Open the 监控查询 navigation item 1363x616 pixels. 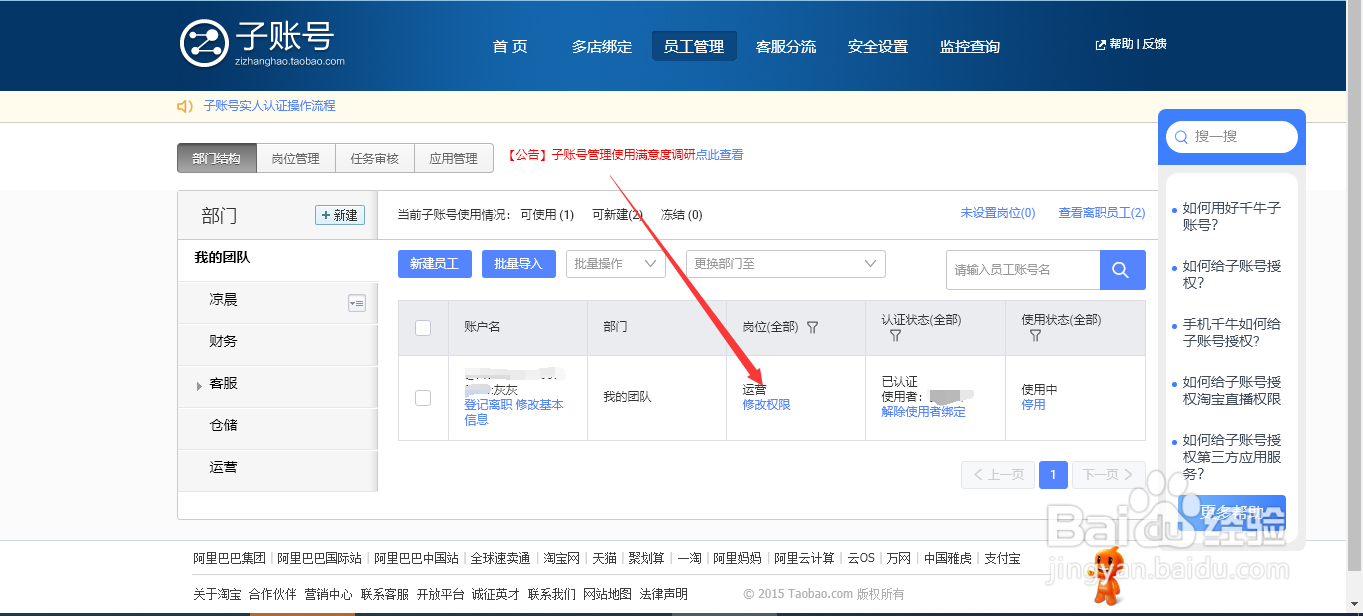click(970, 46)
